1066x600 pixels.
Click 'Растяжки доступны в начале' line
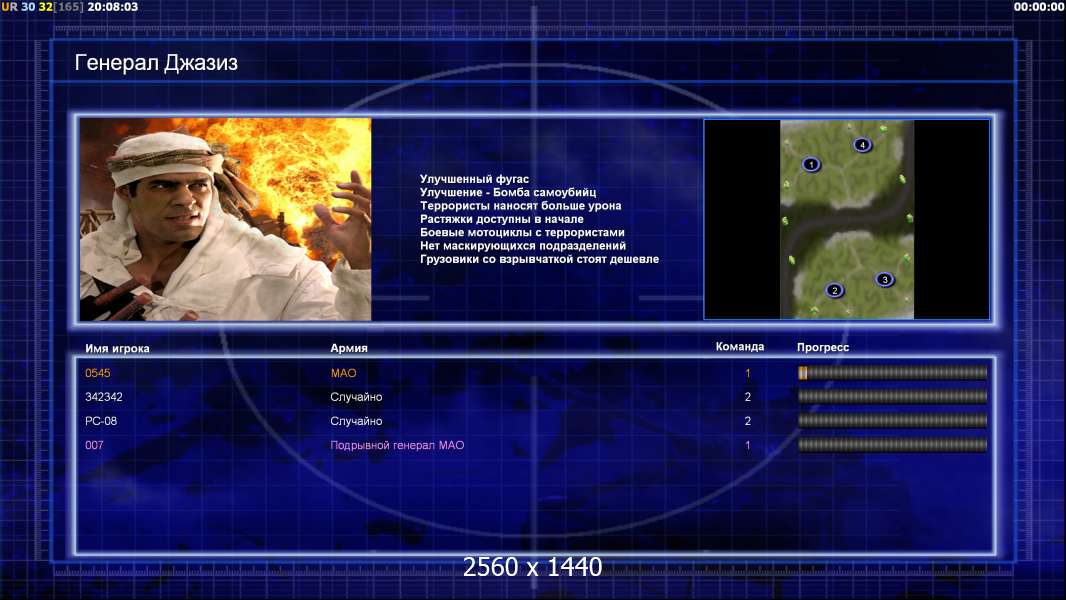[502, 219]
